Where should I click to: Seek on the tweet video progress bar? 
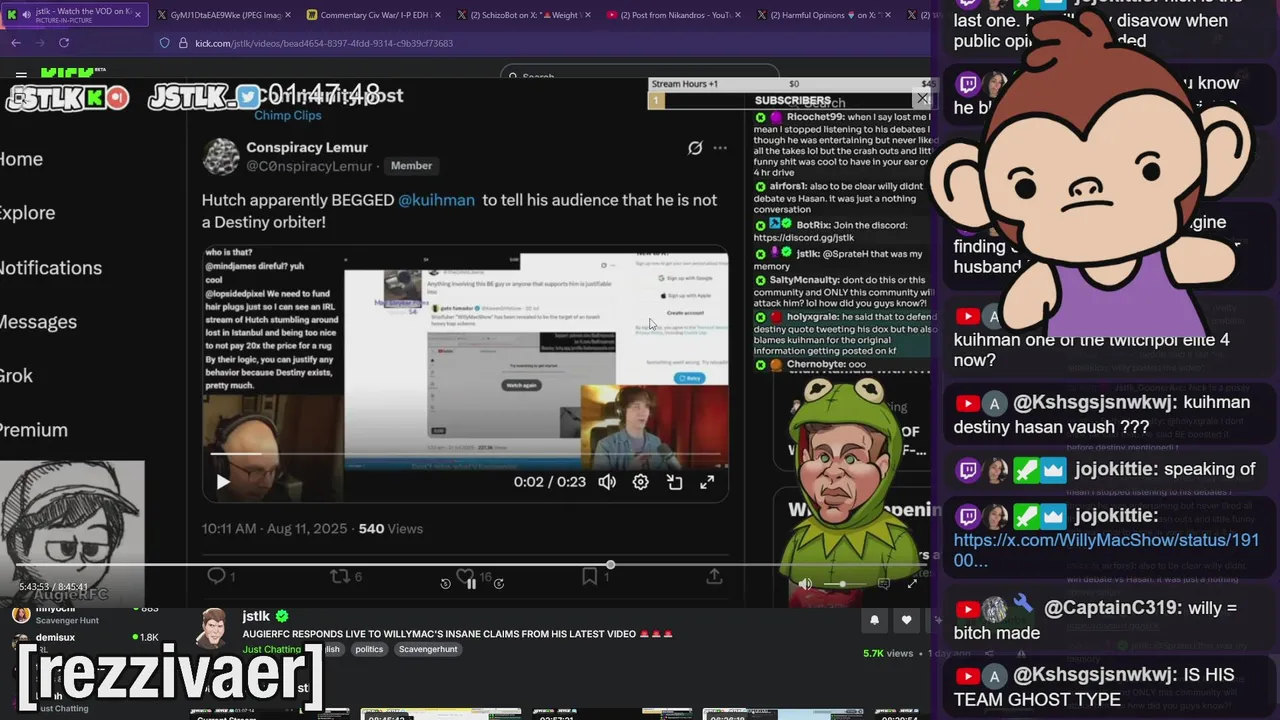465,454
